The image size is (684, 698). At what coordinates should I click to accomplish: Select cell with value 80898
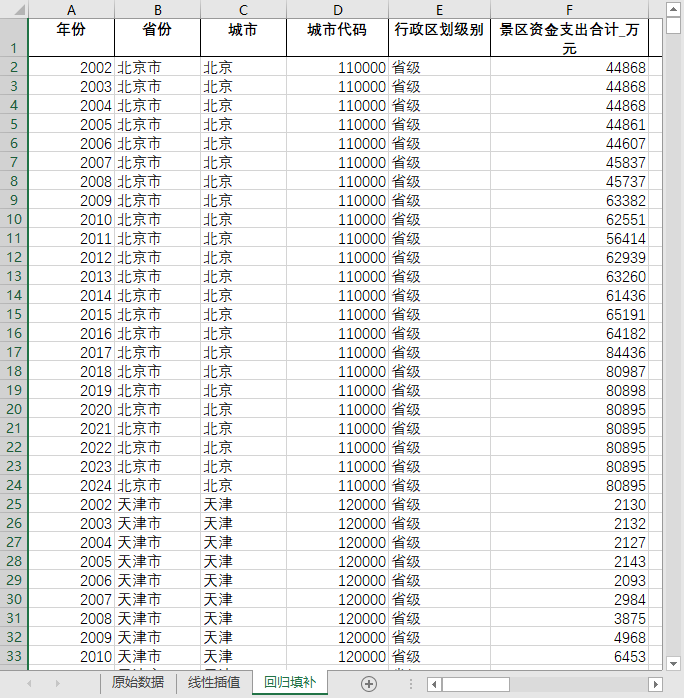570,390
